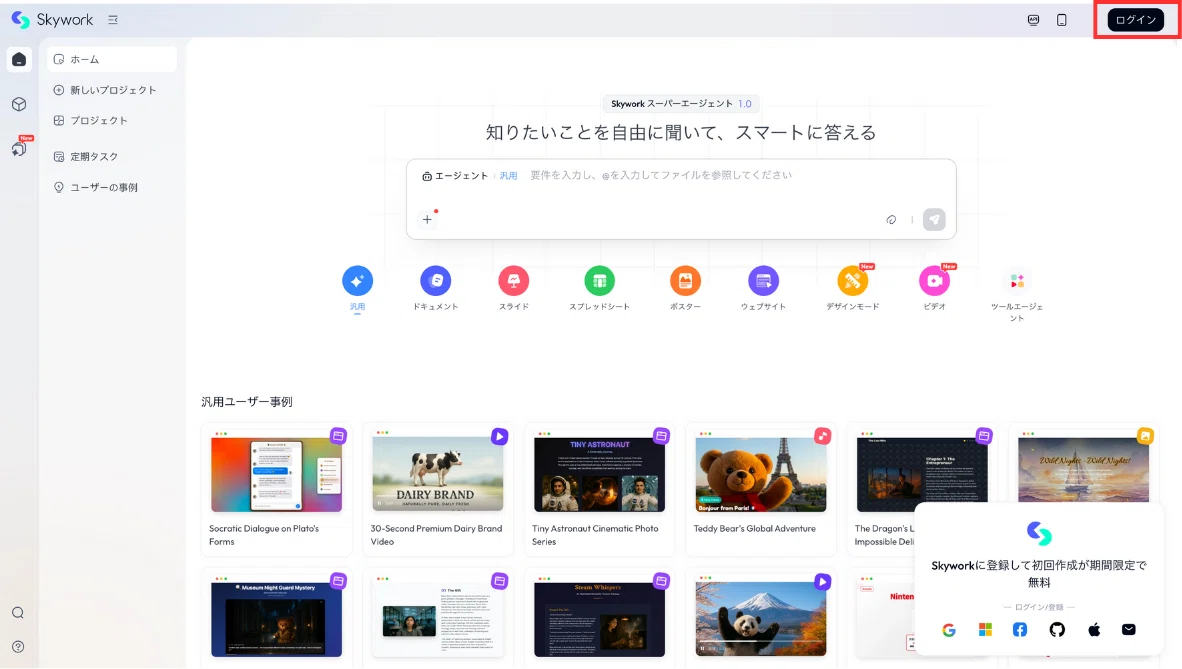Image resolution: width=1182 pixels, height=669 pixels.
Task: Open the エージェント mode selector
Action: 455,176
